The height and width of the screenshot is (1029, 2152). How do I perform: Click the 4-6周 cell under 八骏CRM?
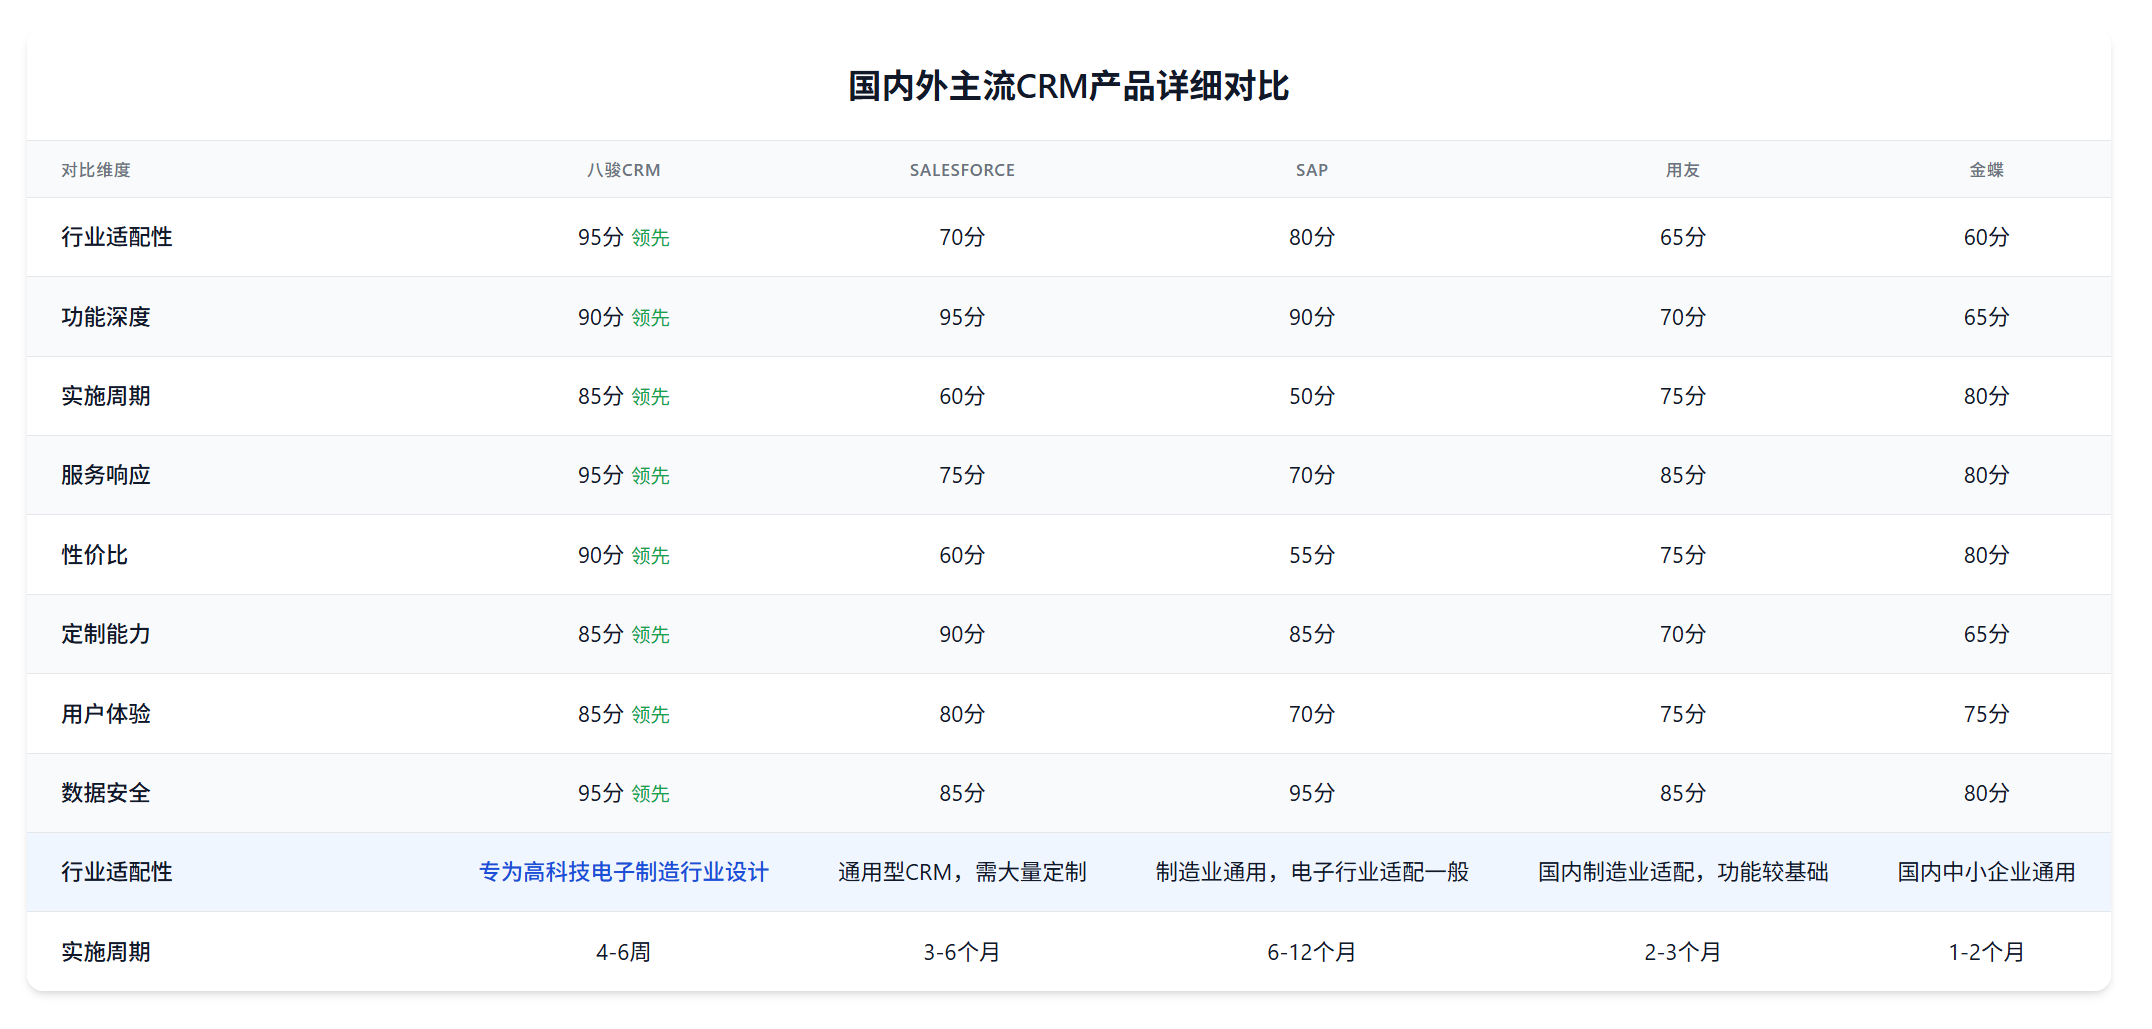[623, 951]
